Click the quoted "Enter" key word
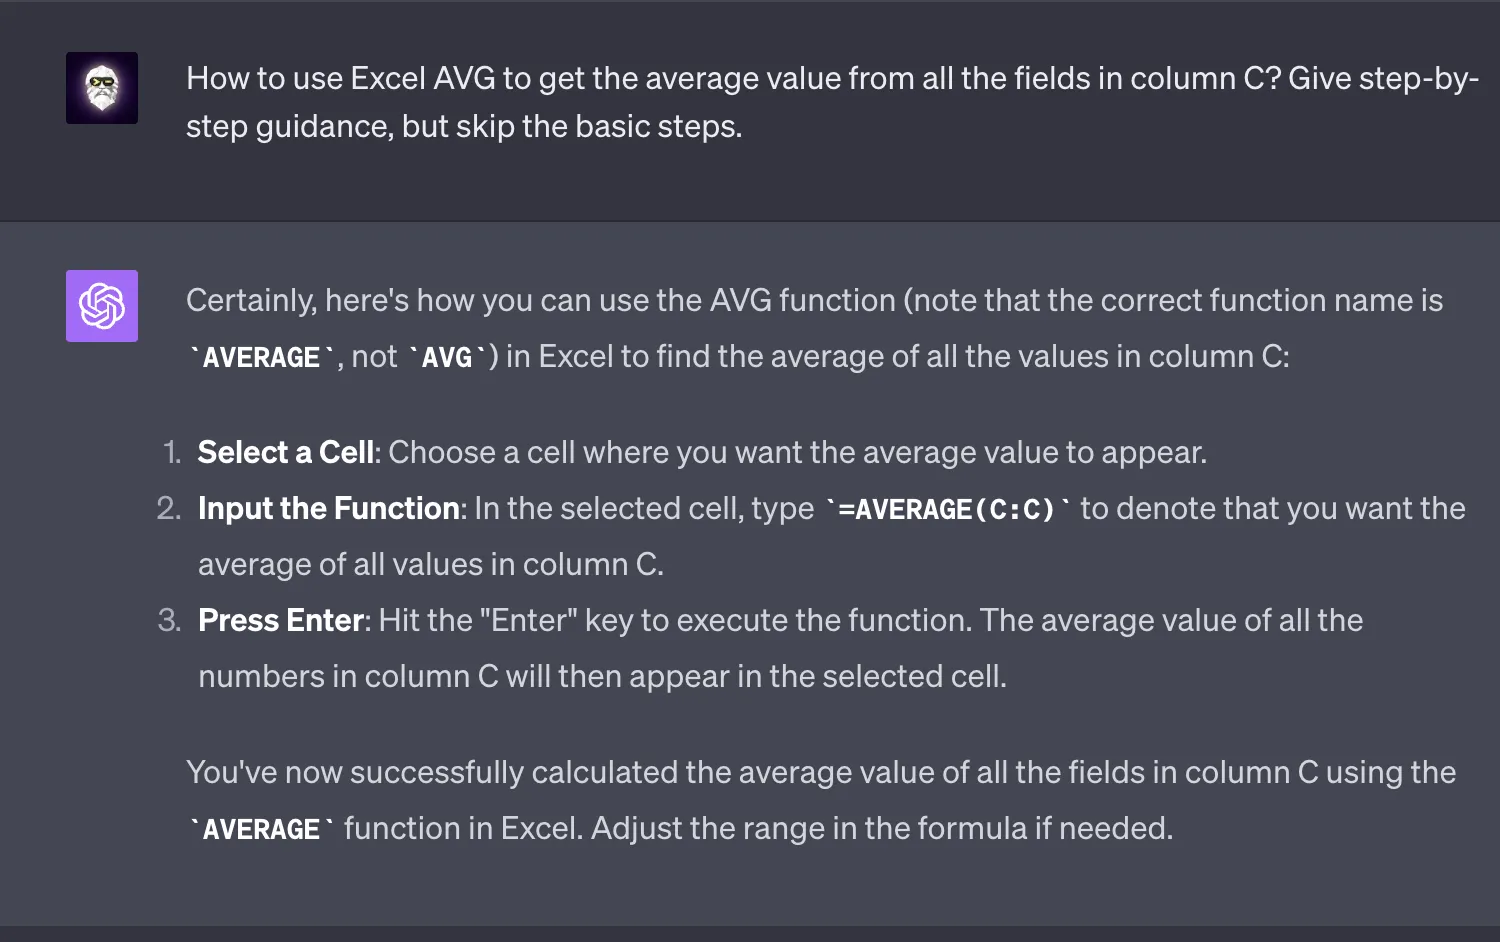This screenshot has width=1500, height=942. (529, 620)
